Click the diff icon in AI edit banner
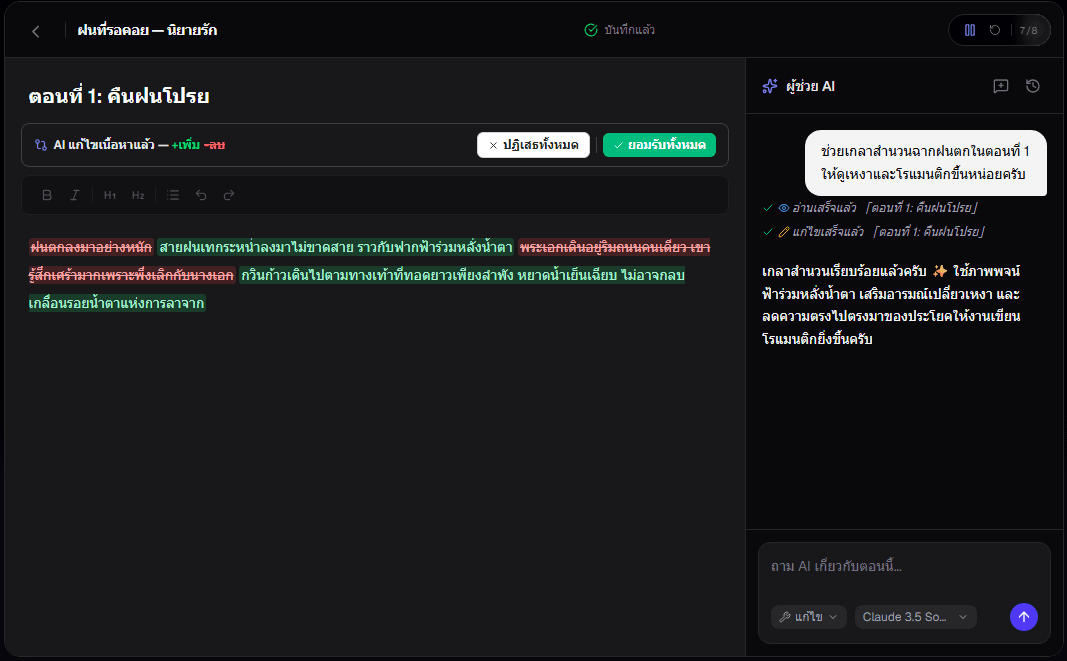 [41, 145]
